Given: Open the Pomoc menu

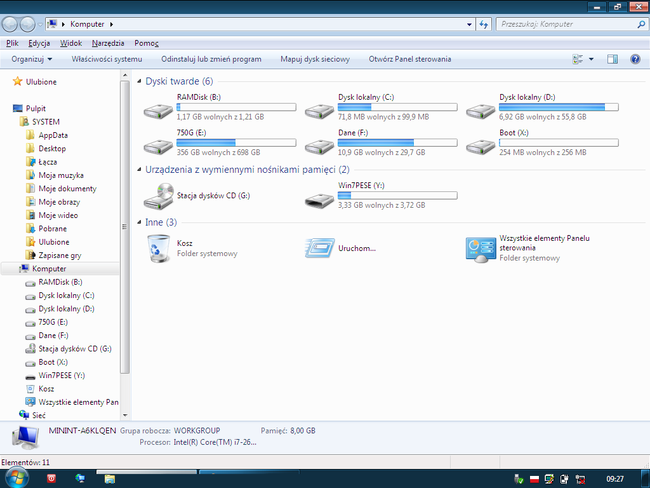Looking at the screenshot, I should [146, 43].
